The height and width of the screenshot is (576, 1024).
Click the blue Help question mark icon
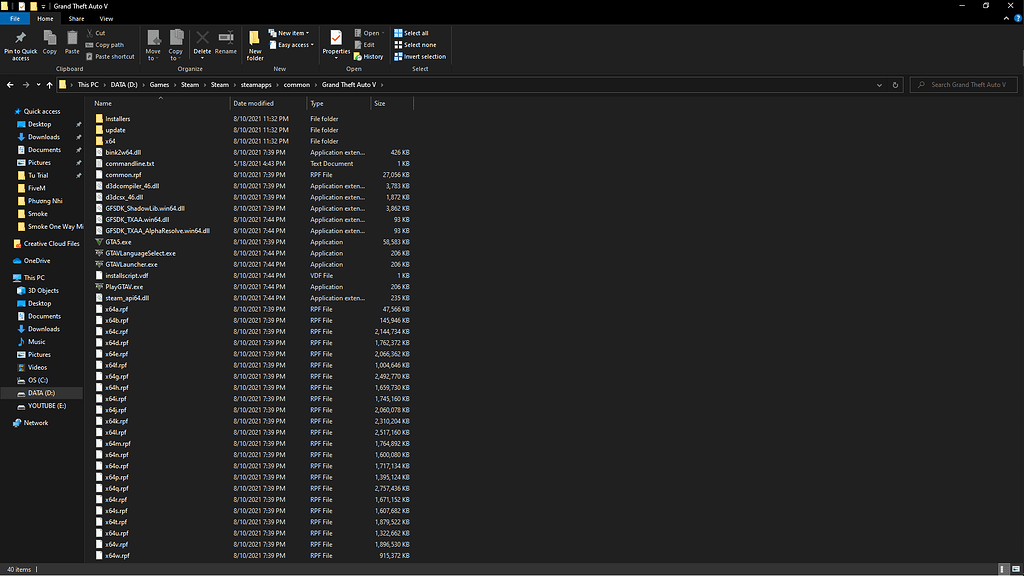tap(1016, 18)
